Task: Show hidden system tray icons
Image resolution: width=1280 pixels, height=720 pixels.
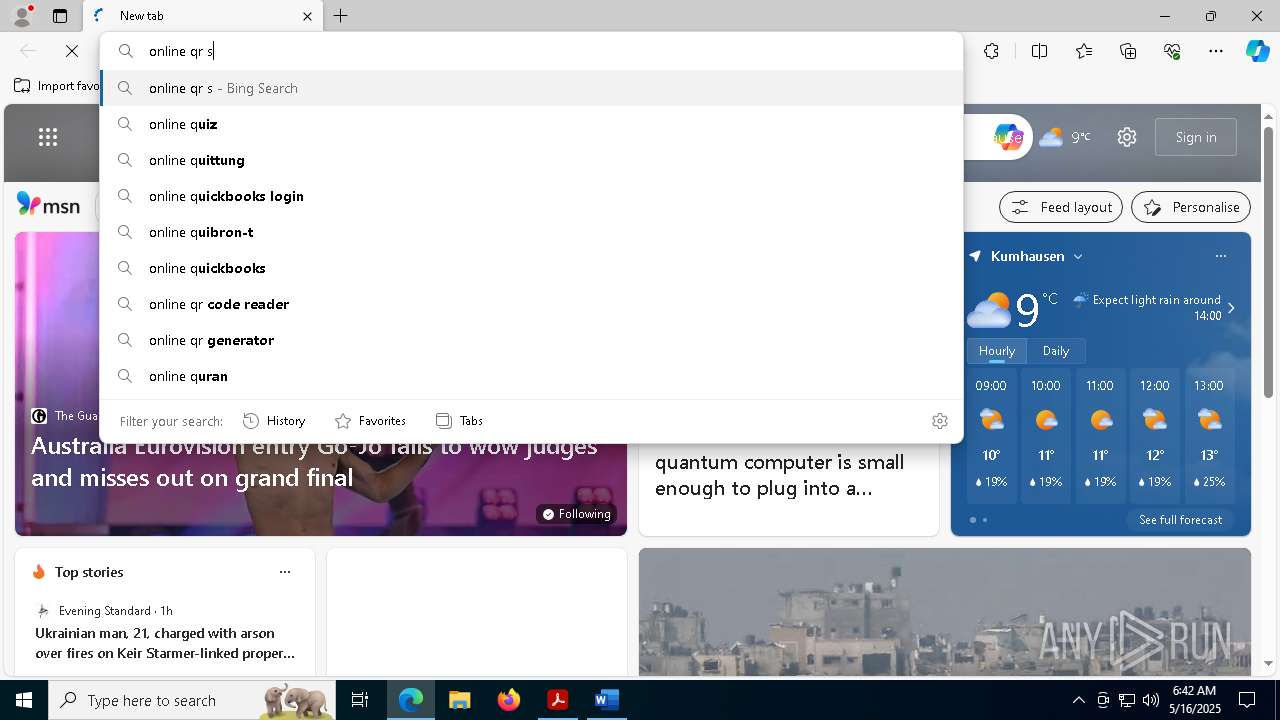Action: click(x=1078, y=700)
